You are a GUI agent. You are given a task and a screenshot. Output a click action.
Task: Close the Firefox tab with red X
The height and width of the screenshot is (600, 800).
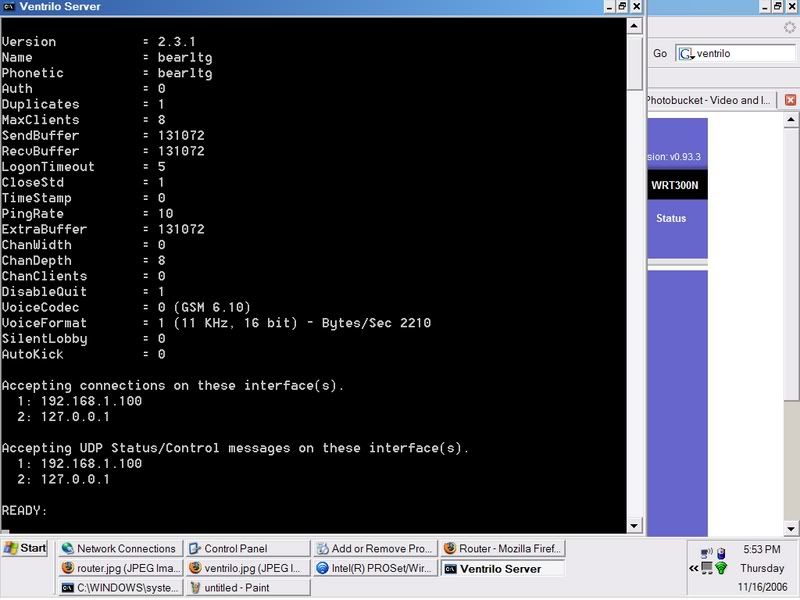click(790, 100)
